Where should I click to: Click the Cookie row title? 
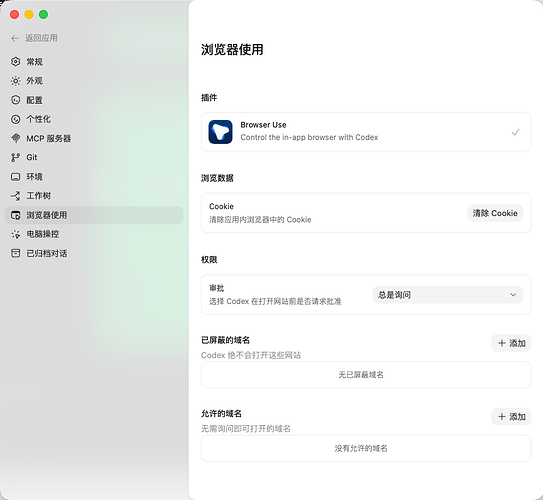point(221,206)
